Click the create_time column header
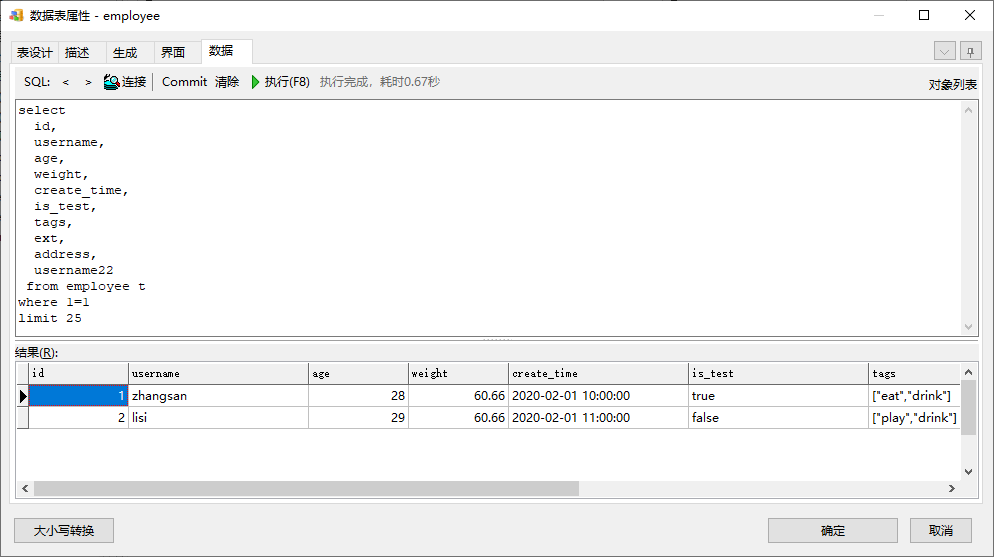The width and height of the screenshot is (994, 557). [598, 373]
